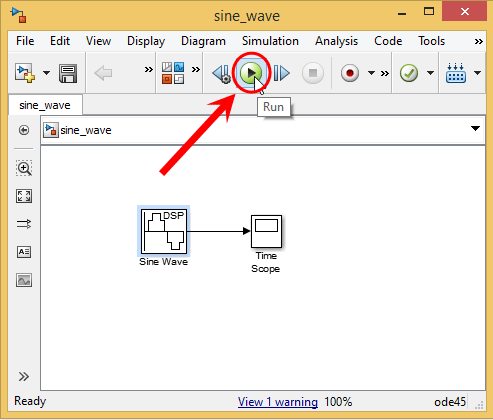The image size is (493, 420).
Task: Click the Back navigation arrow in the toolbar
Action: point(103,73)
